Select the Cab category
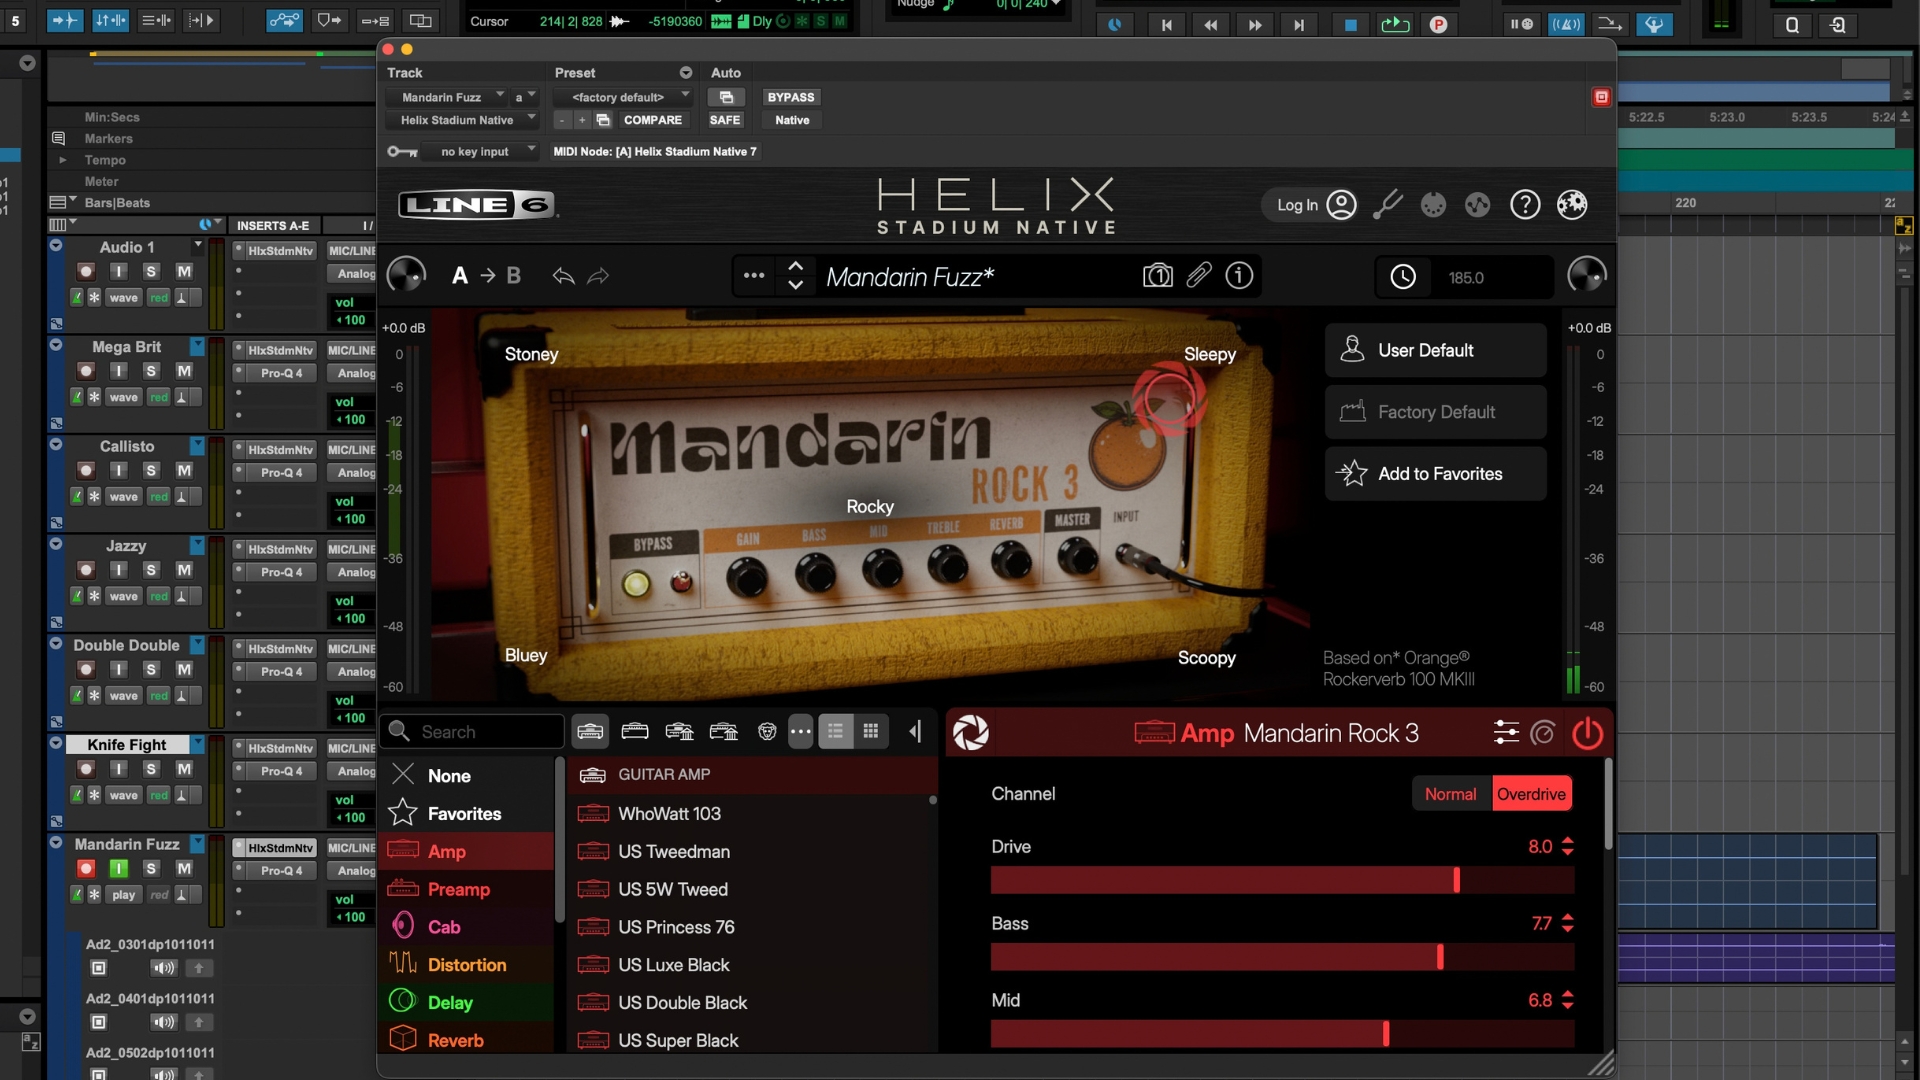Image resolution: width=1920 pixels, height=1080 pixels. pos(467,927)
